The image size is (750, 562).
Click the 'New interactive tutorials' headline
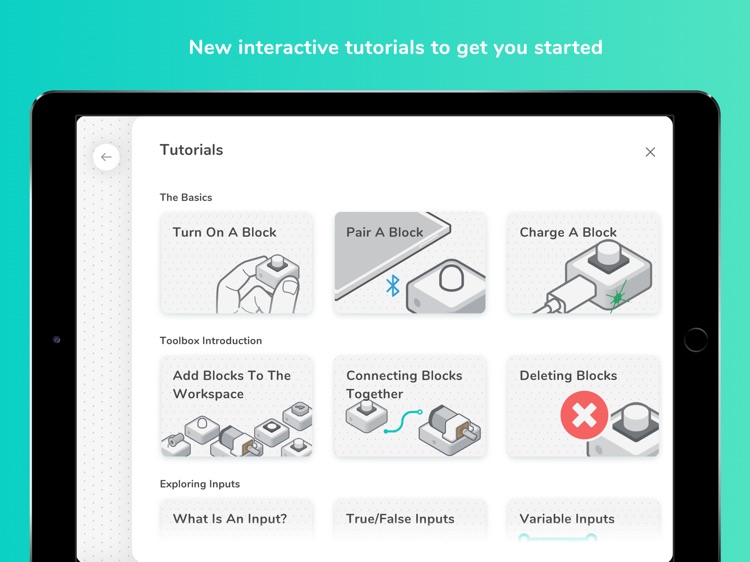(396, 47)
